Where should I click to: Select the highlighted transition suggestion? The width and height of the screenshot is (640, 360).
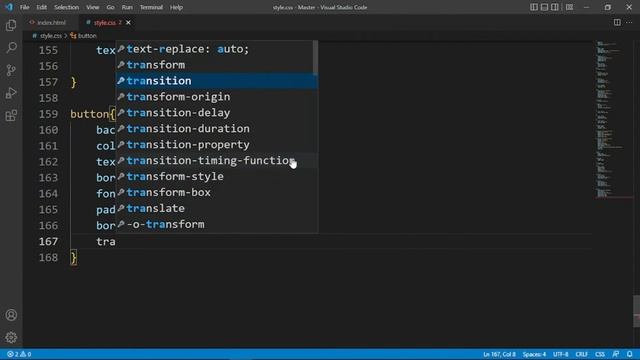click(x=217, y=81)
